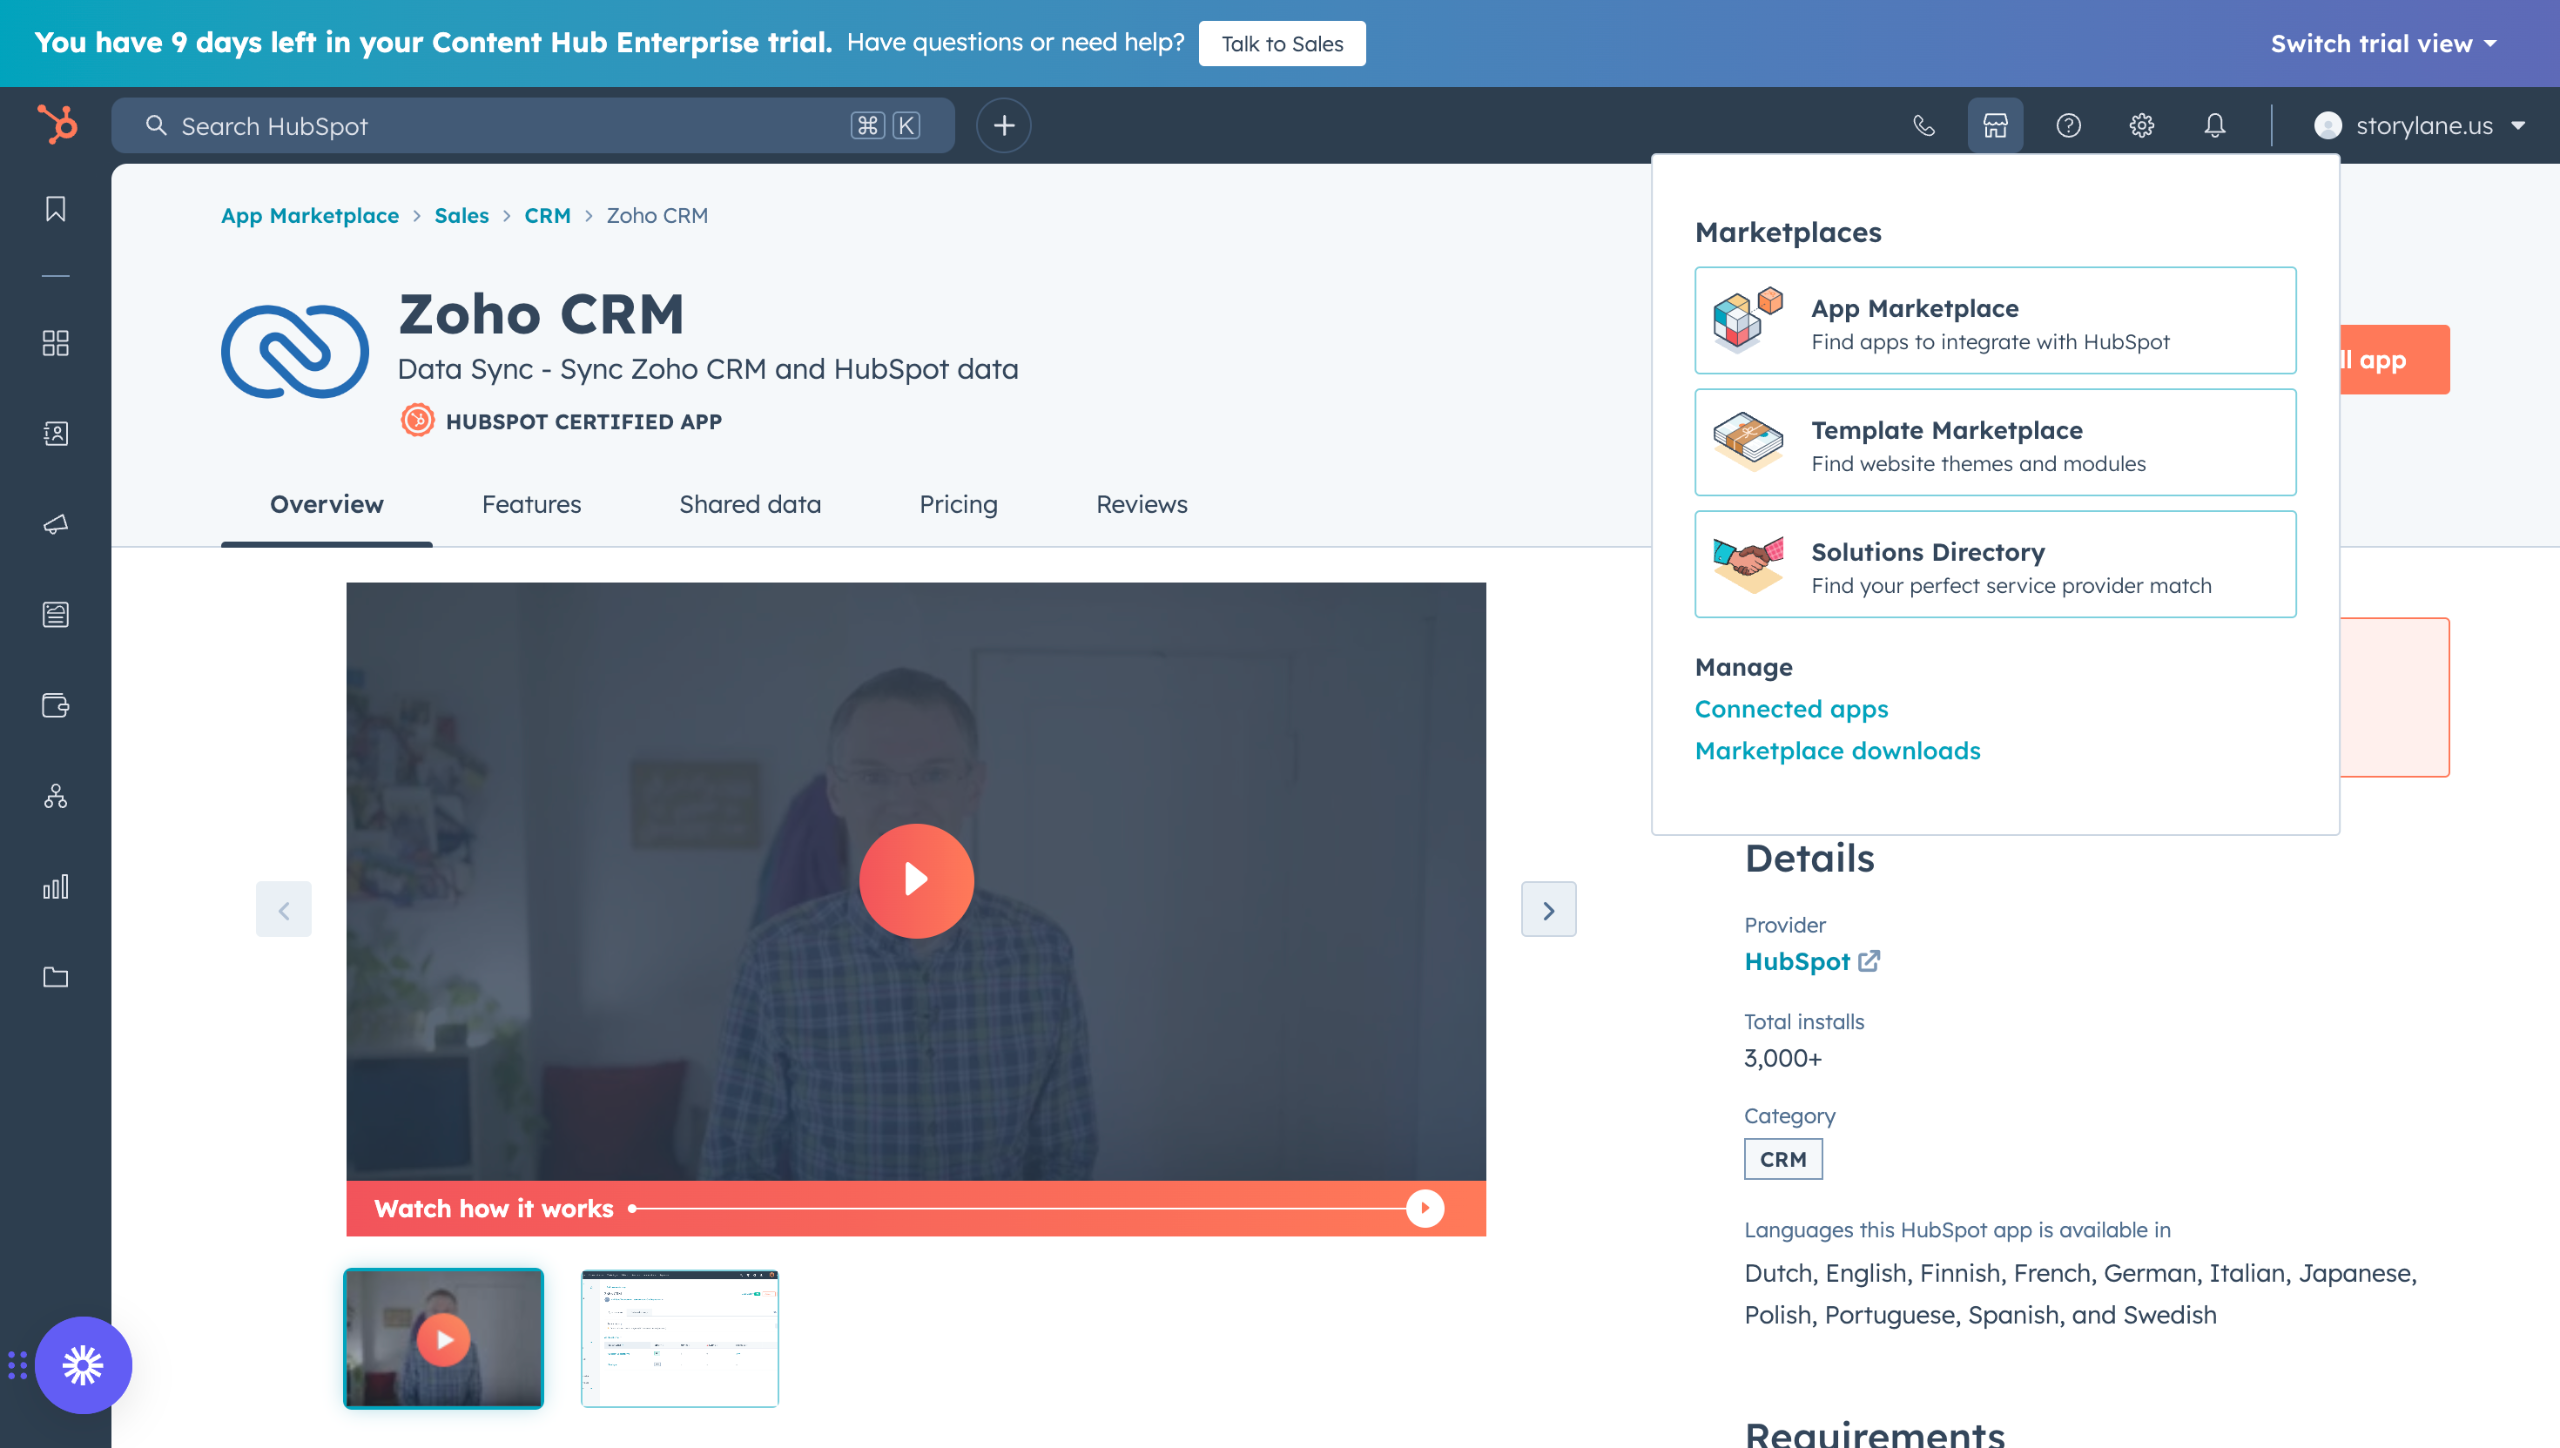Click the HubSpot sprocket logo

pyautogui.click(x=57, y=125)
